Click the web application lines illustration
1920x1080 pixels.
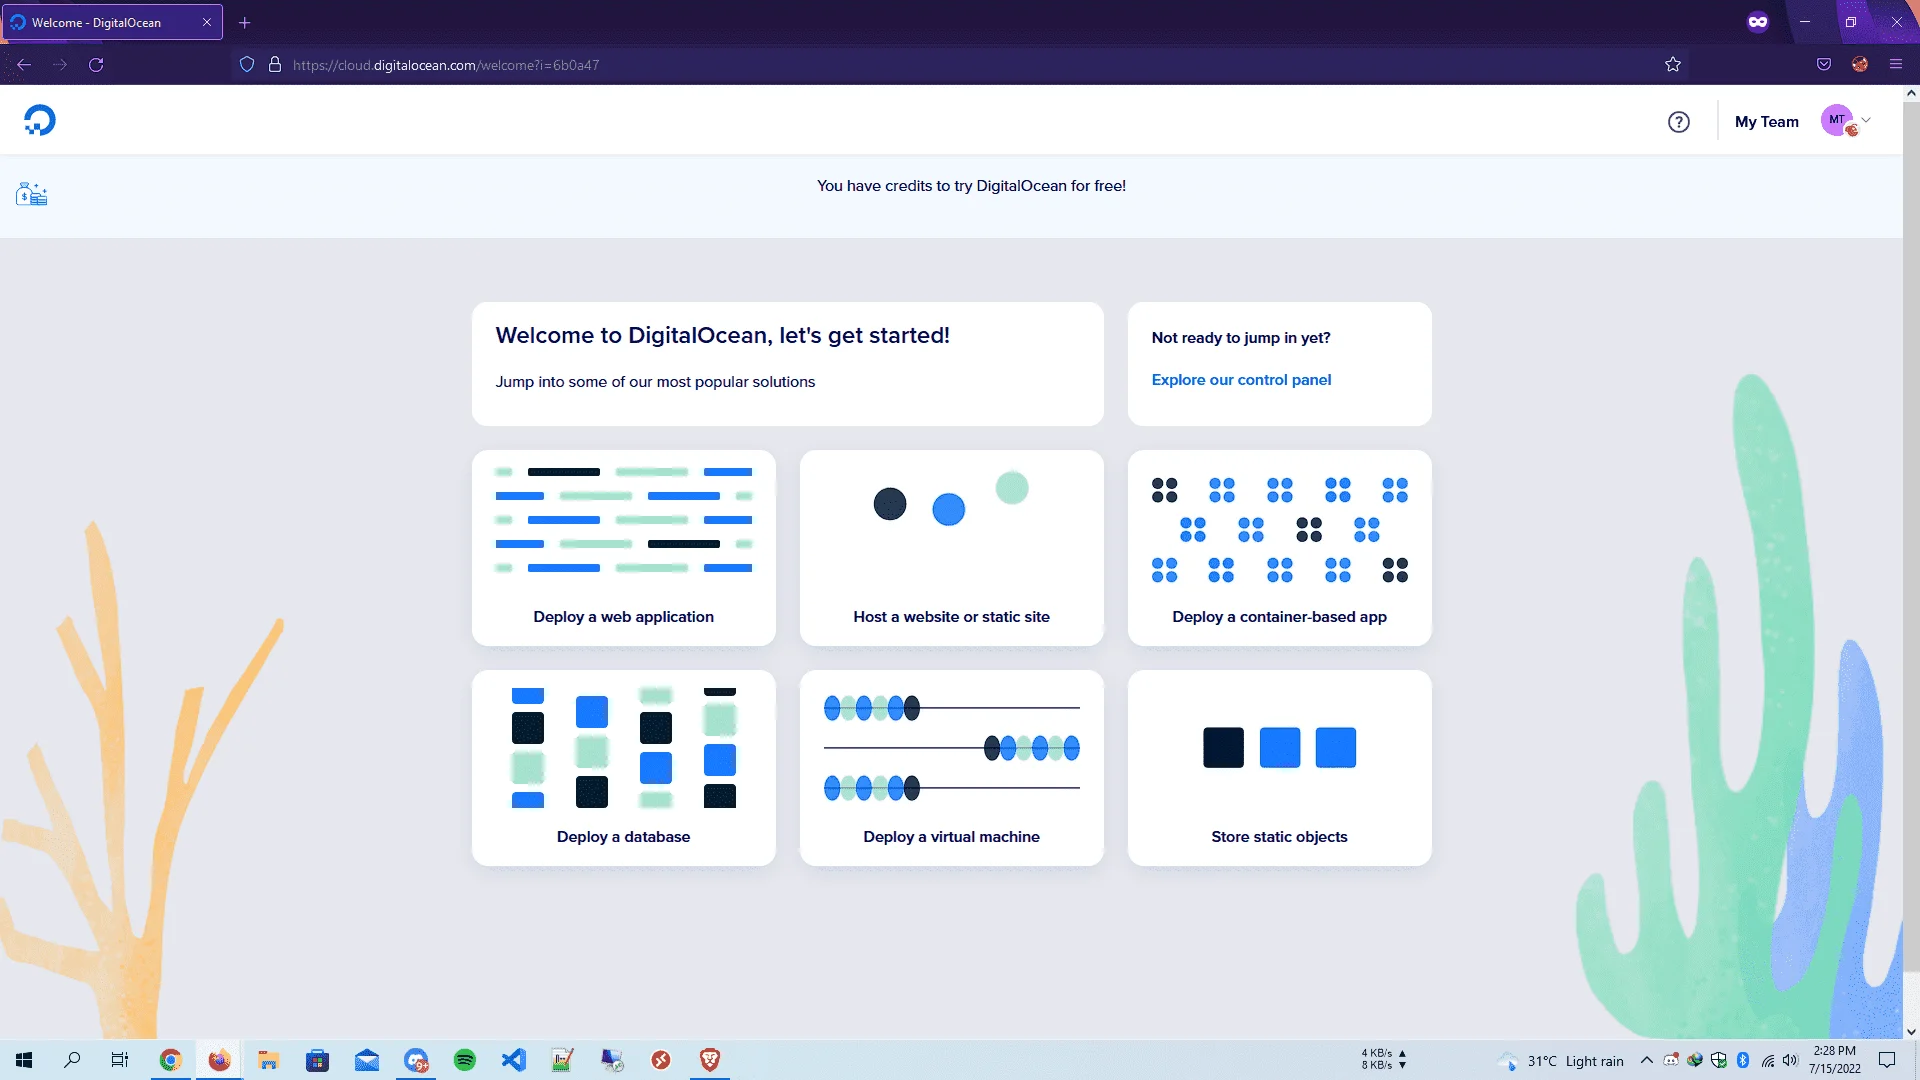click(624, 520)
